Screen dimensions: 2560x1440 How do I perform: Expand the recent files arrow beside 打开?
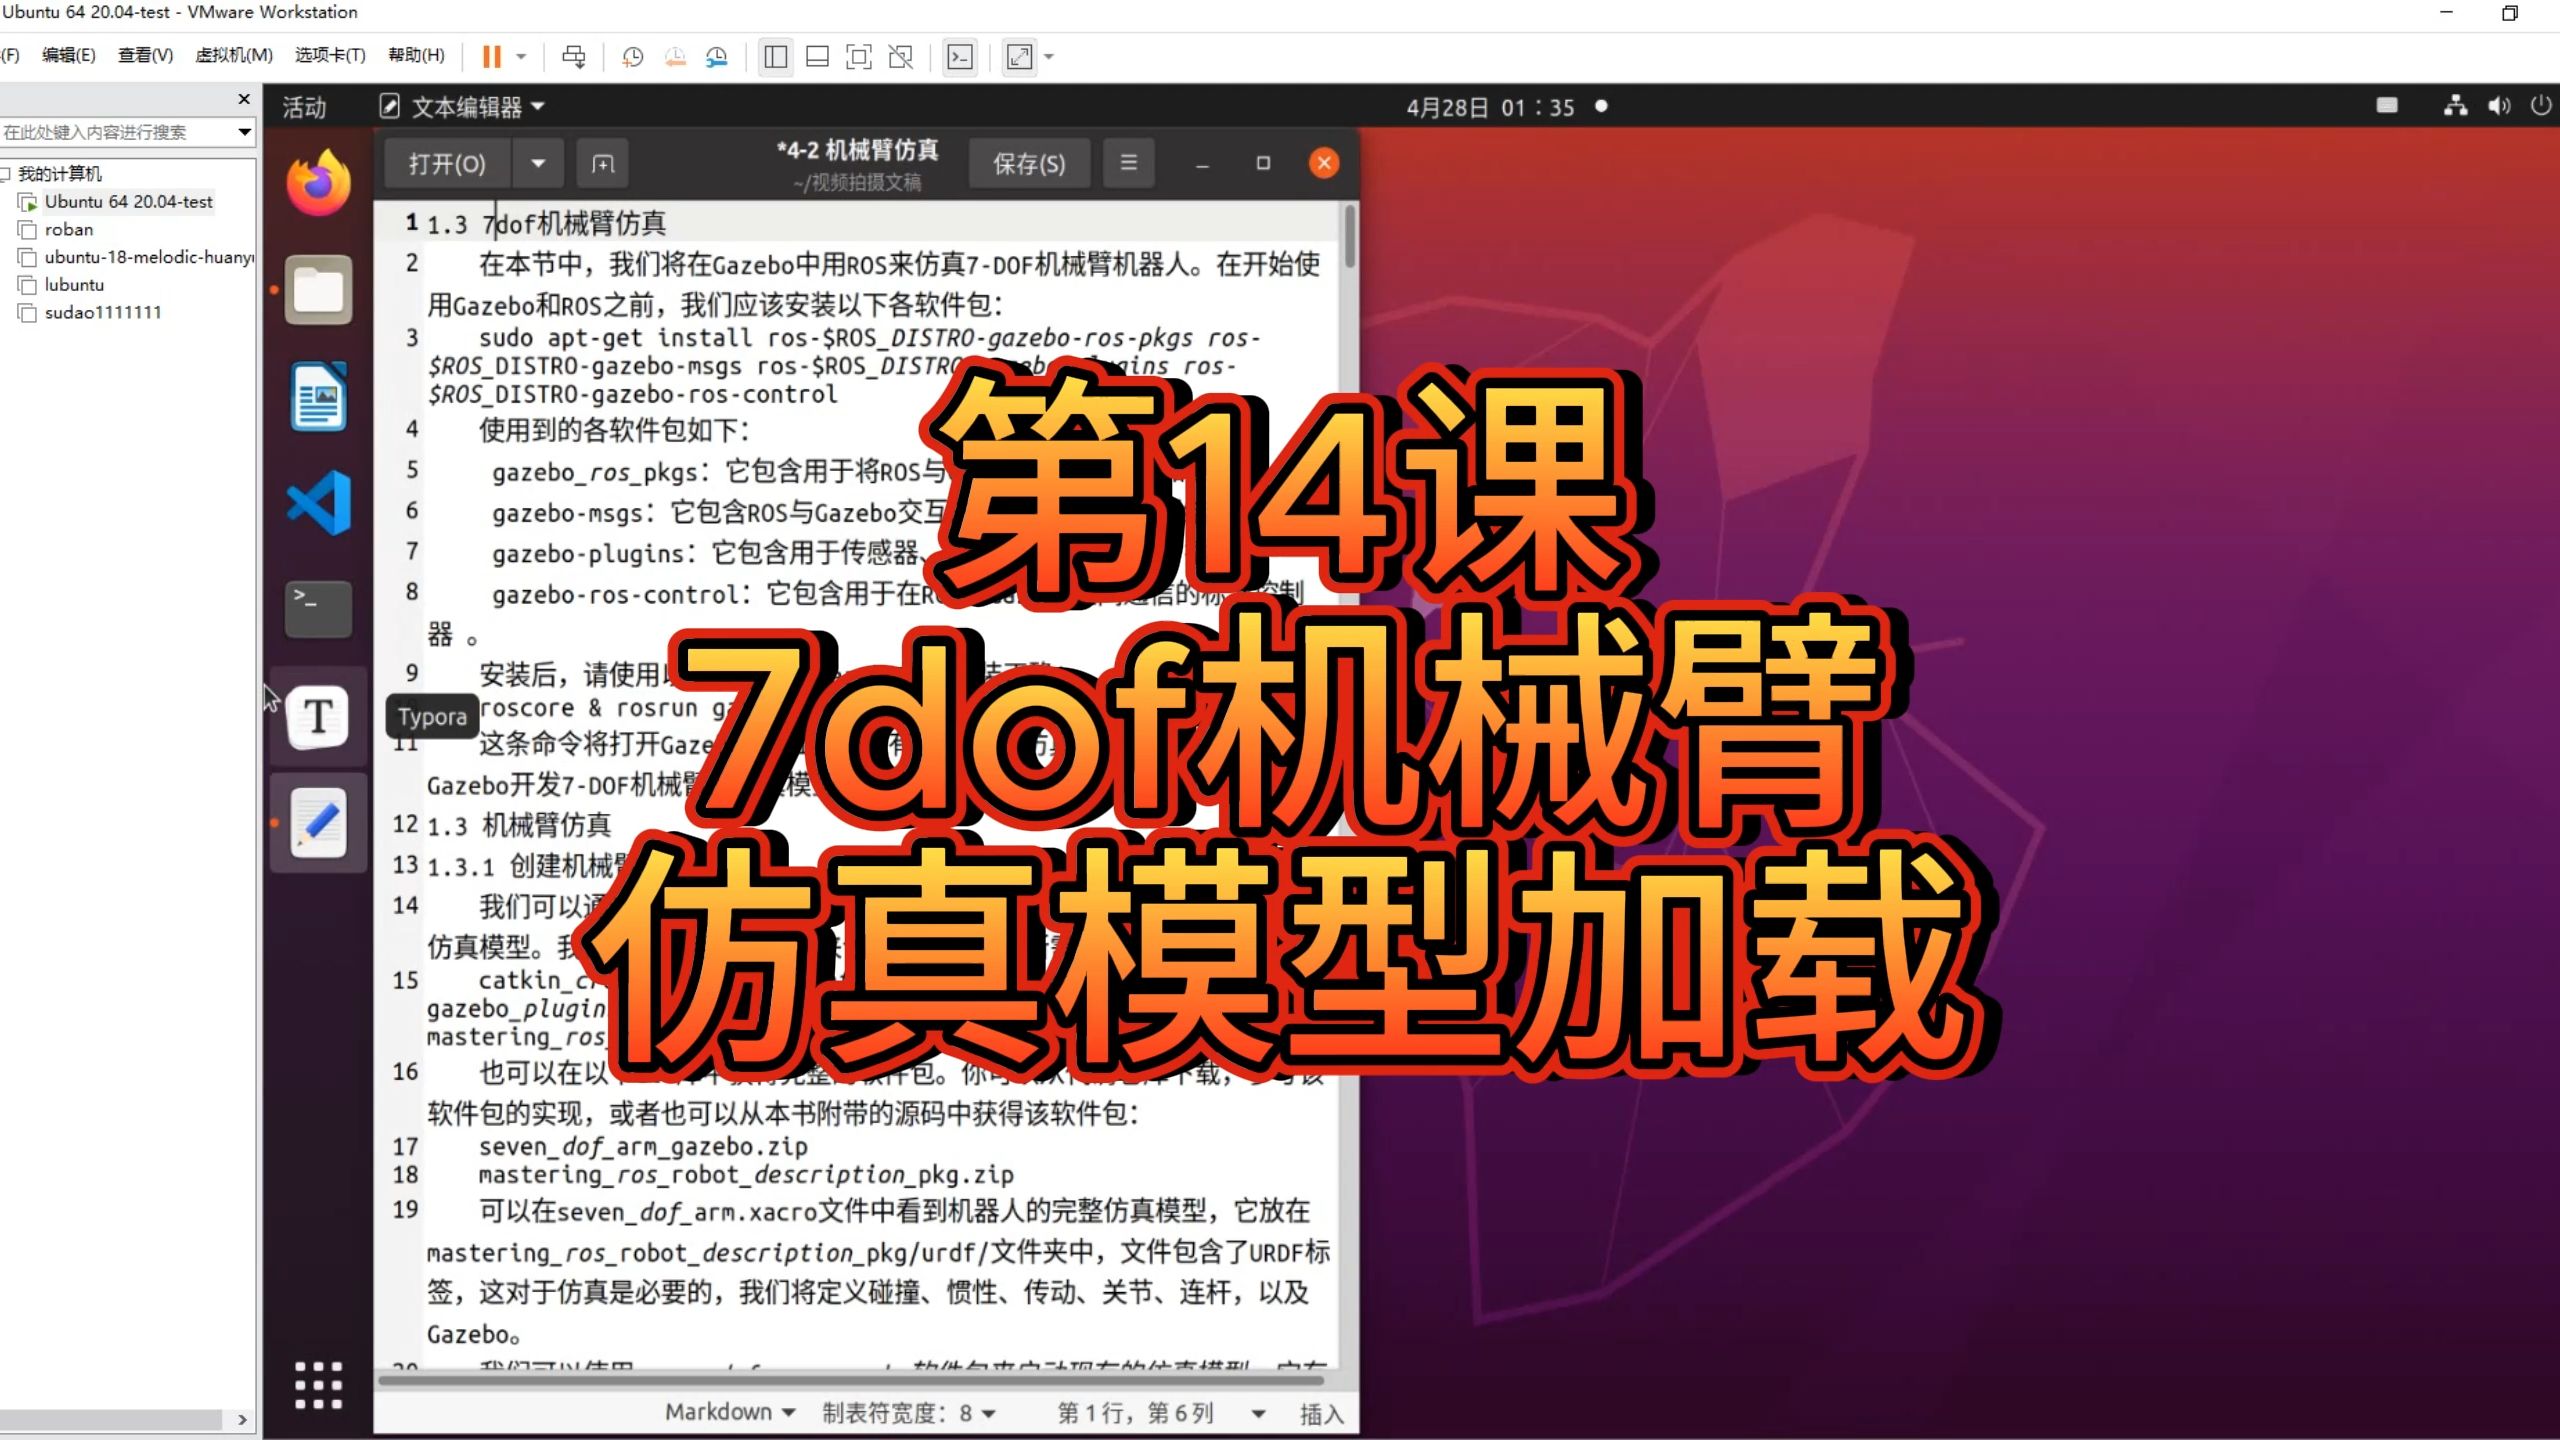[x=538, y=163]
